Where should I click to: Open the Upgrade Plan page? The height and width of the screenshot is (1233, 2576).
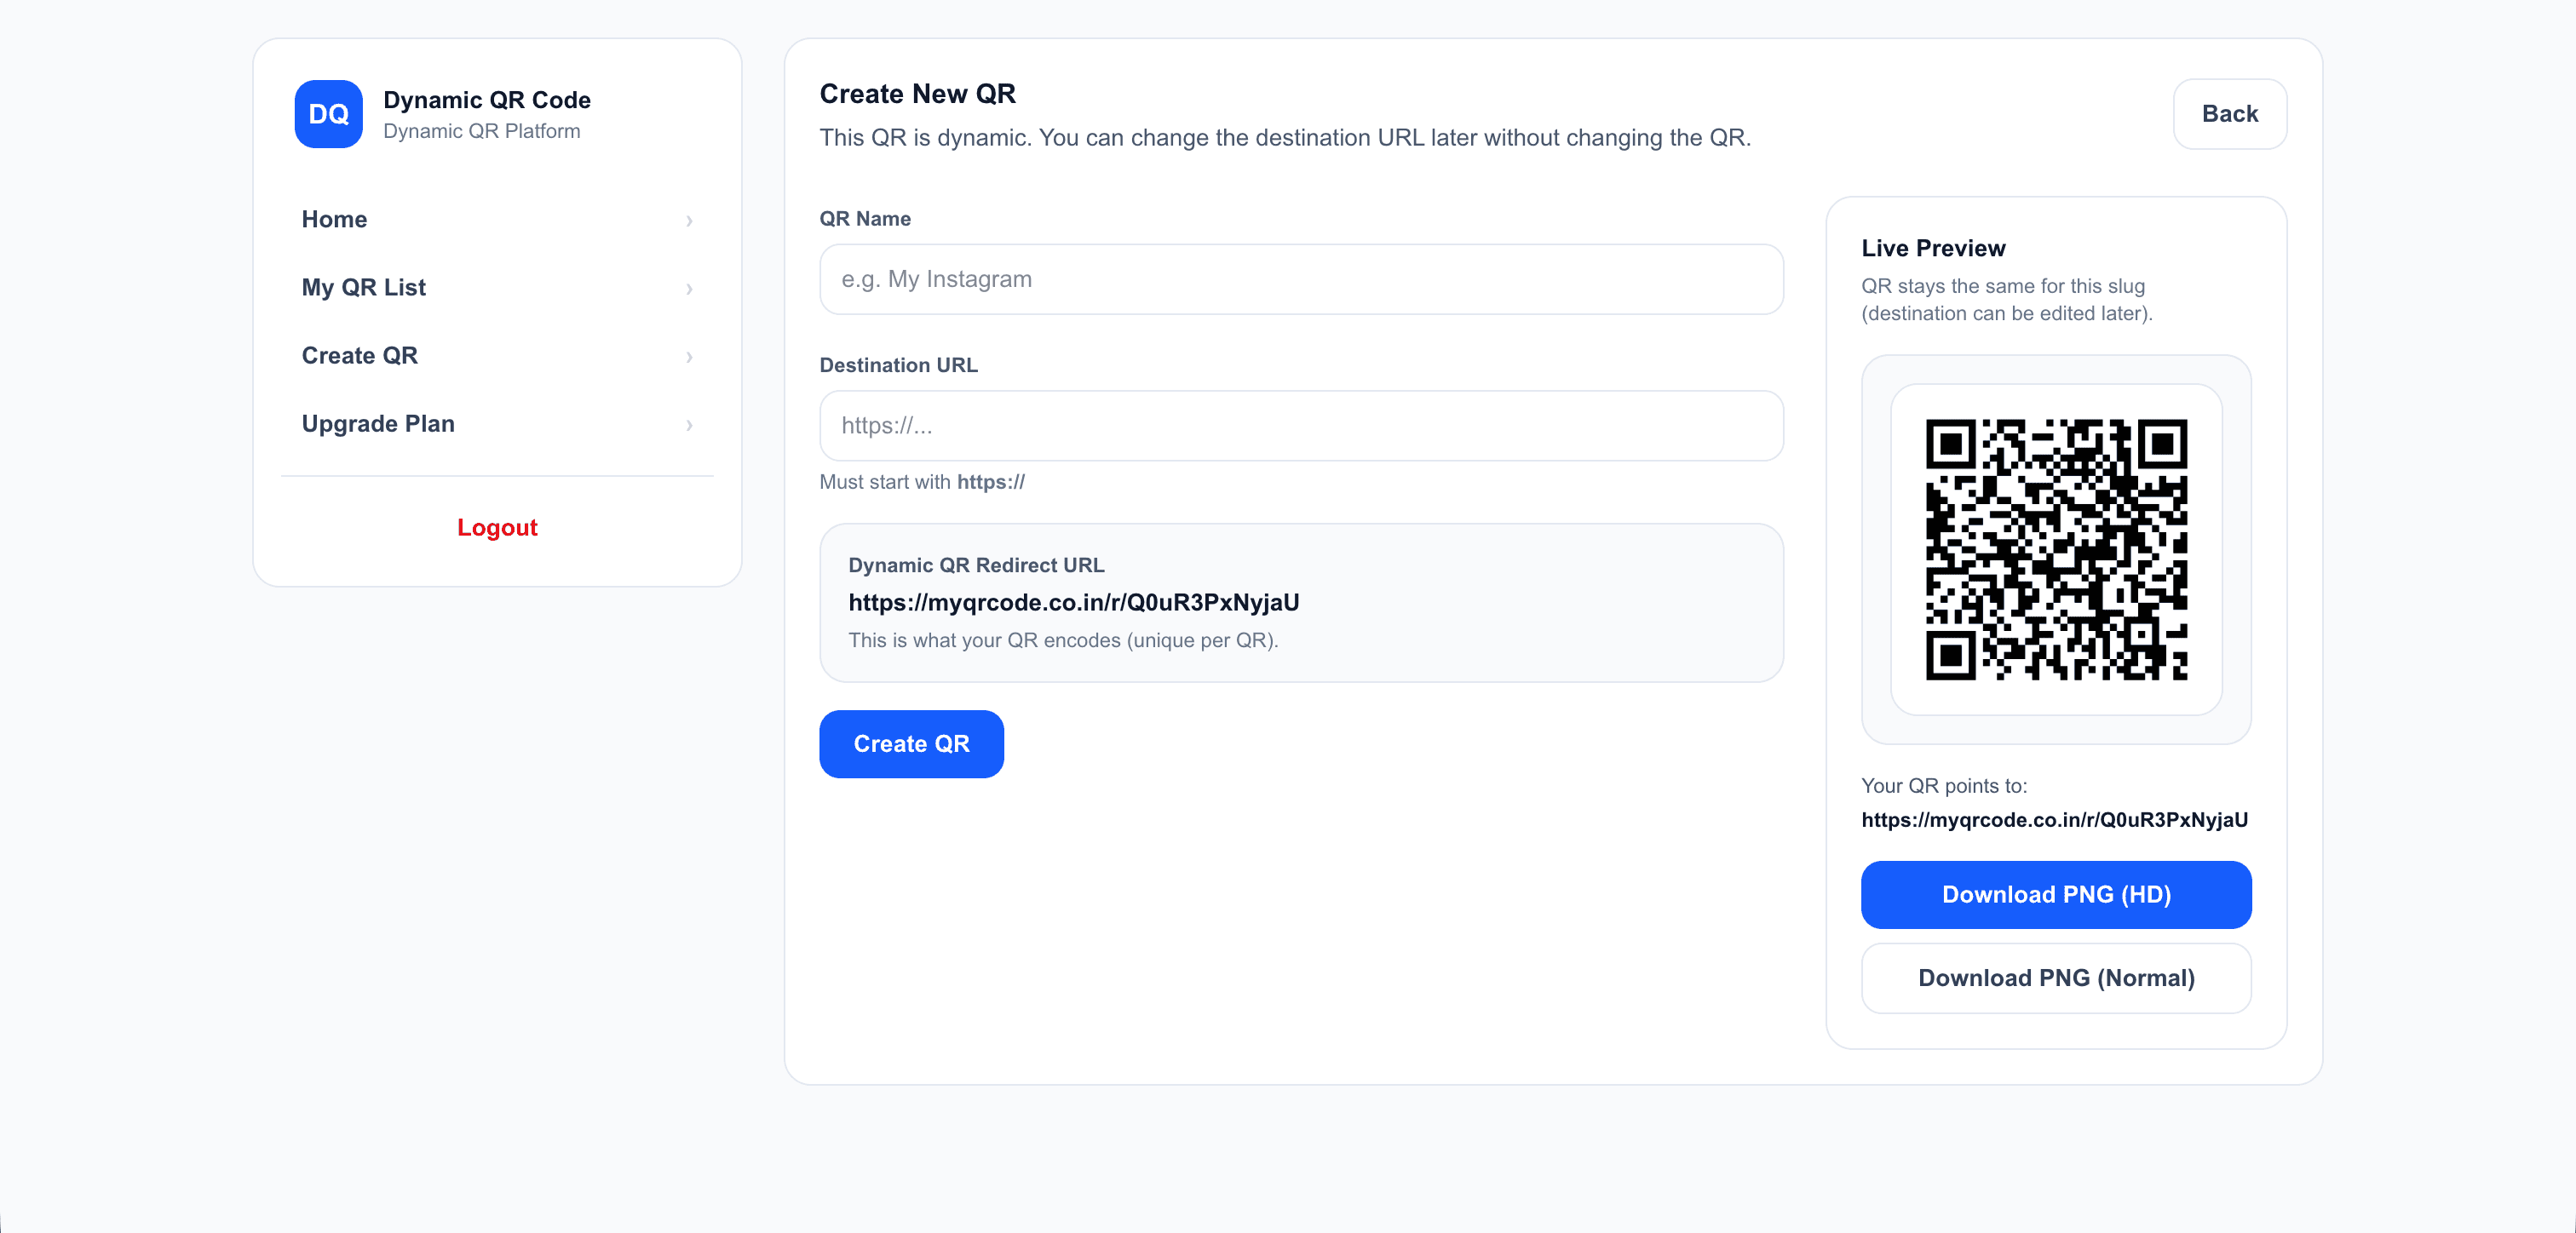(x=378, y=423)
